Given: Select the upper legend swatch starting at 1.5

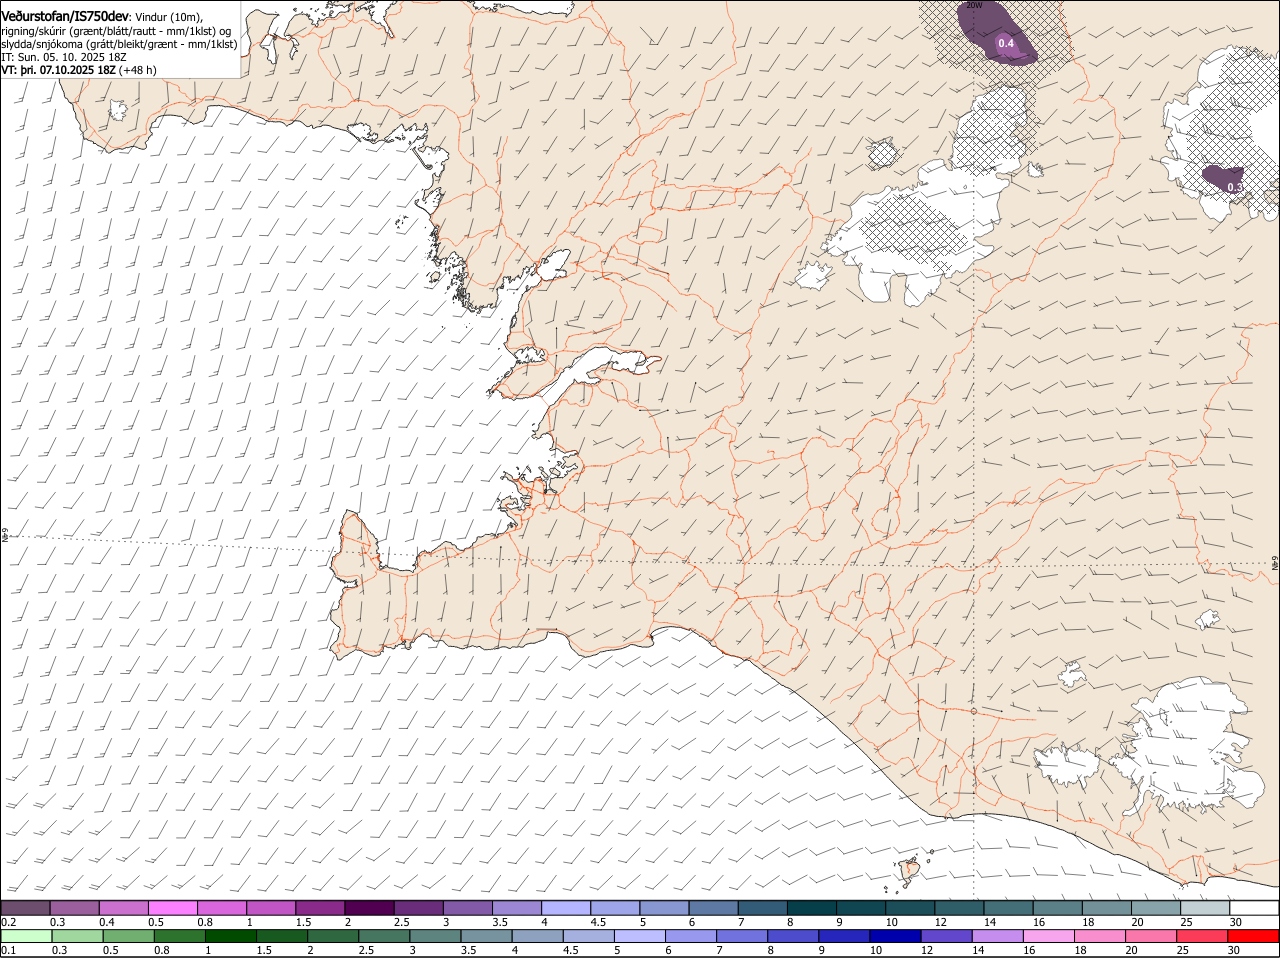Looking at the screenshot, I should click(320, 907).
